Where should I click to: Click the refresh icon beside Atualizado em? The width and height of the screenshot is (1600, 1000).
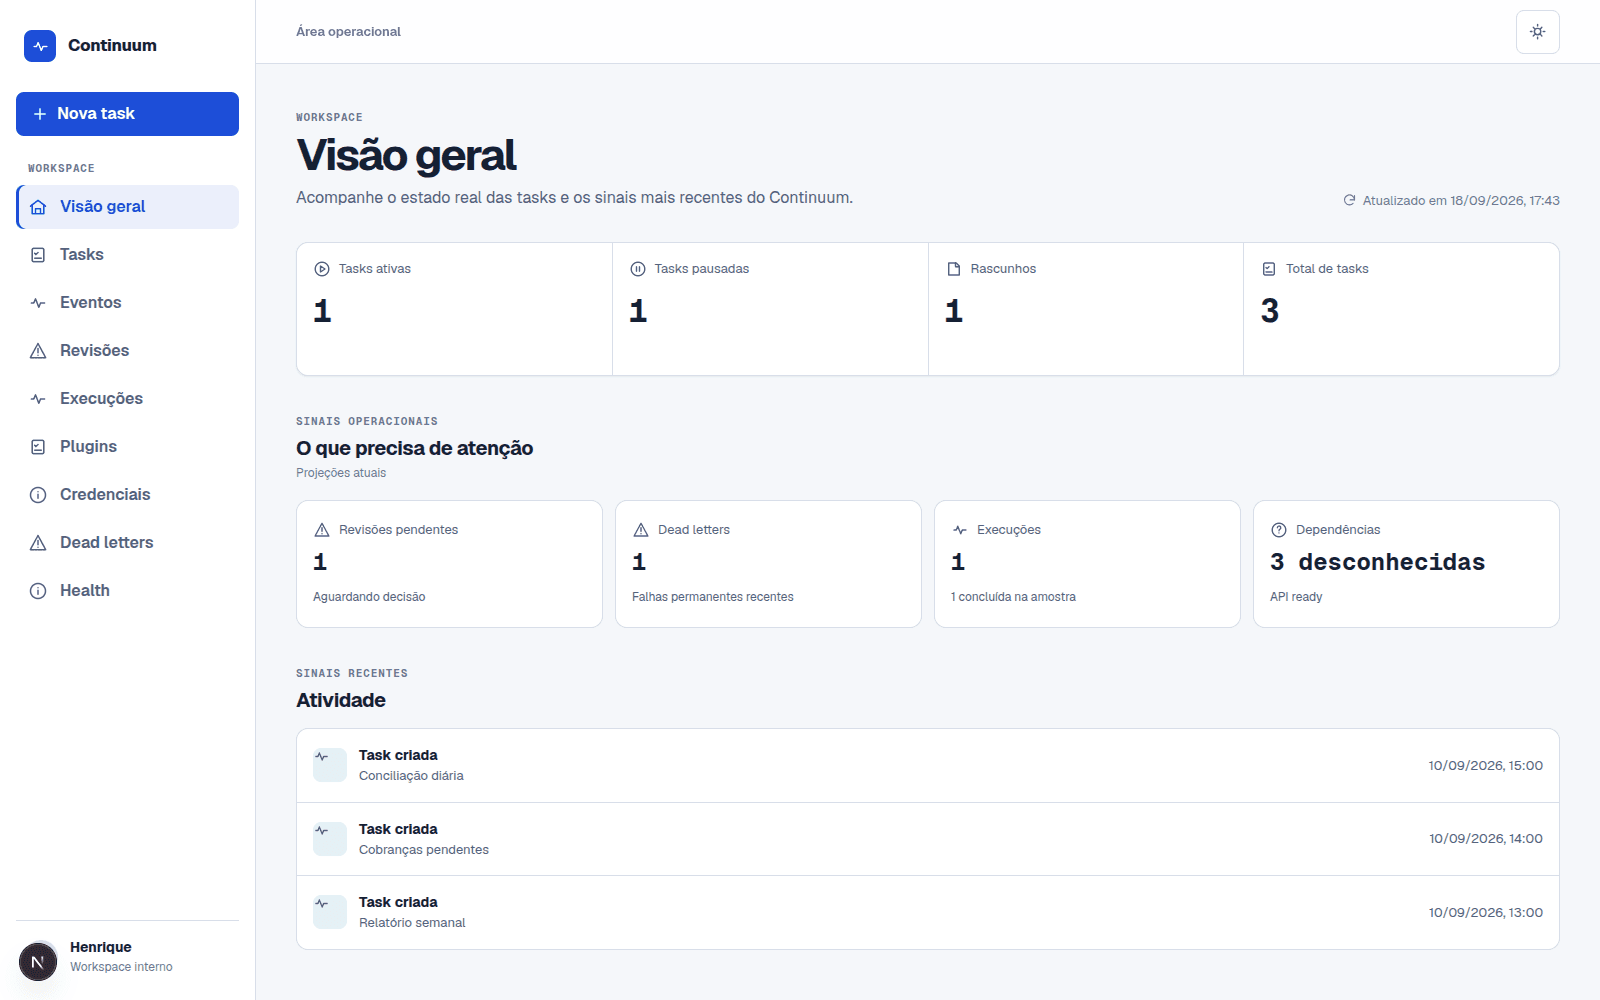[1349, 200]
